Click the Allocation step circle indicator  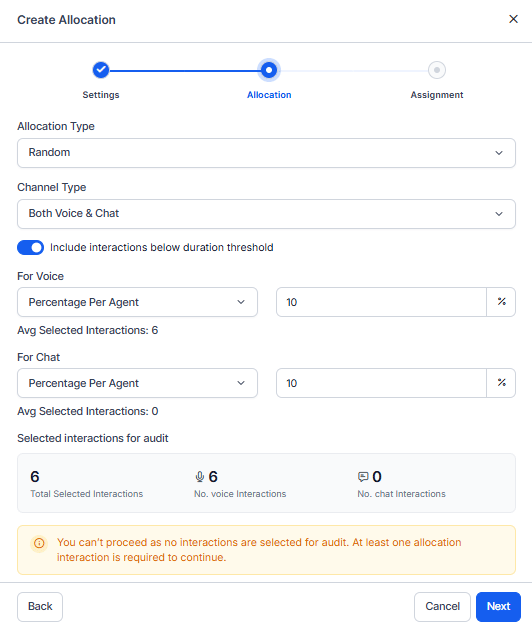[269, 70]
